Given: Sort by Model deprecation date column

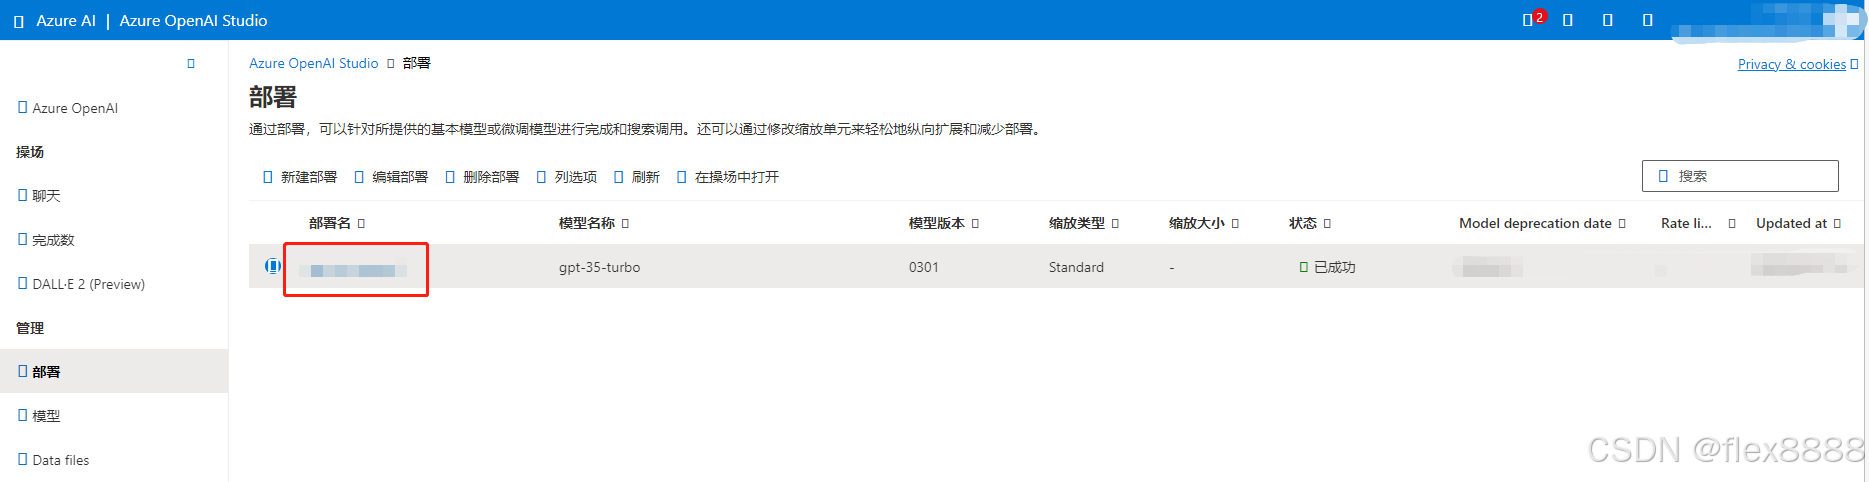Looking at the screenshot, I should (1542, 223).
